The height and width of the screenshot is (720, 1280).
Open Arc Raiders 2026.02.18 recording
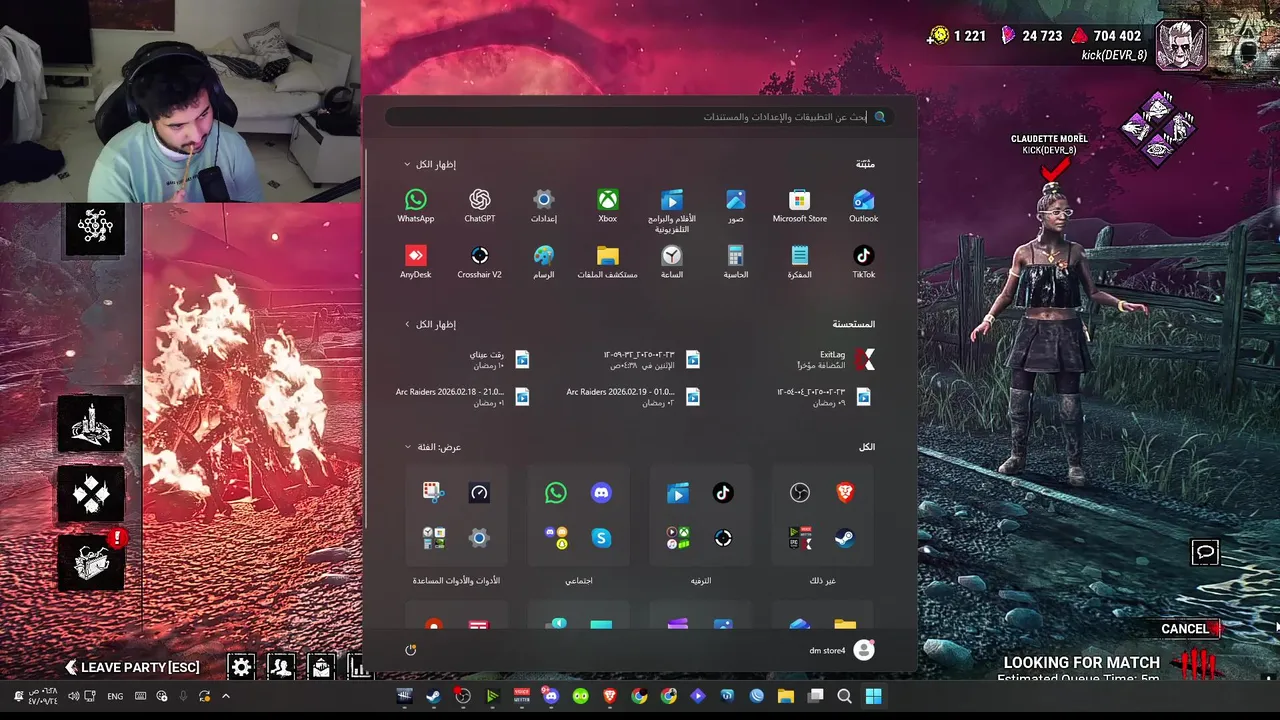click(463, 397)
